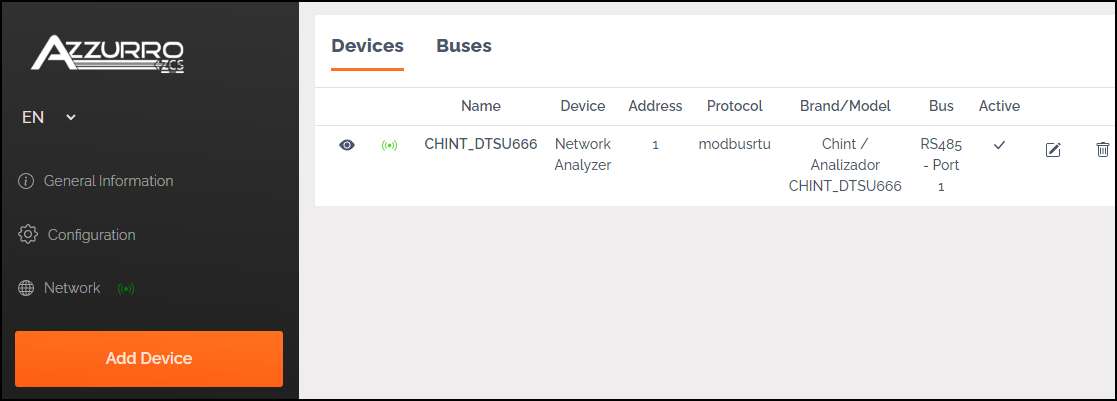The height and width of the screenshot is (401, 1117).
Task: Click the Add Device button
Action: (x=149, y=358)
